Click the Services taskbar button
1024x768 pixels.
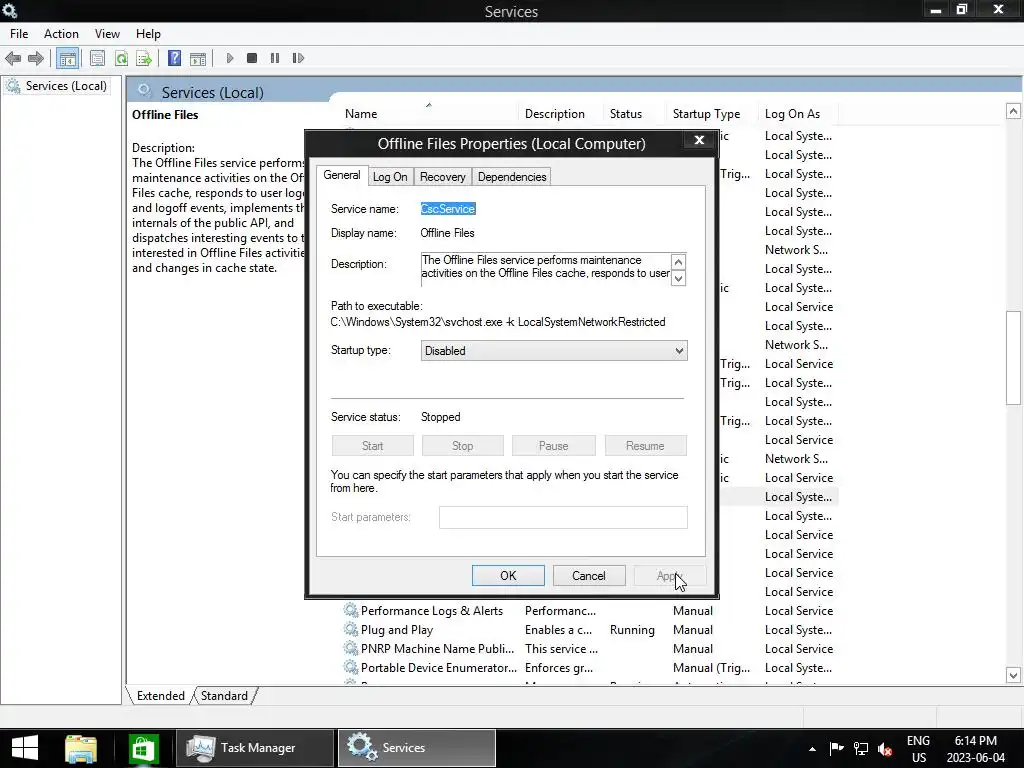pyautogui.click(x=417, y=748)
